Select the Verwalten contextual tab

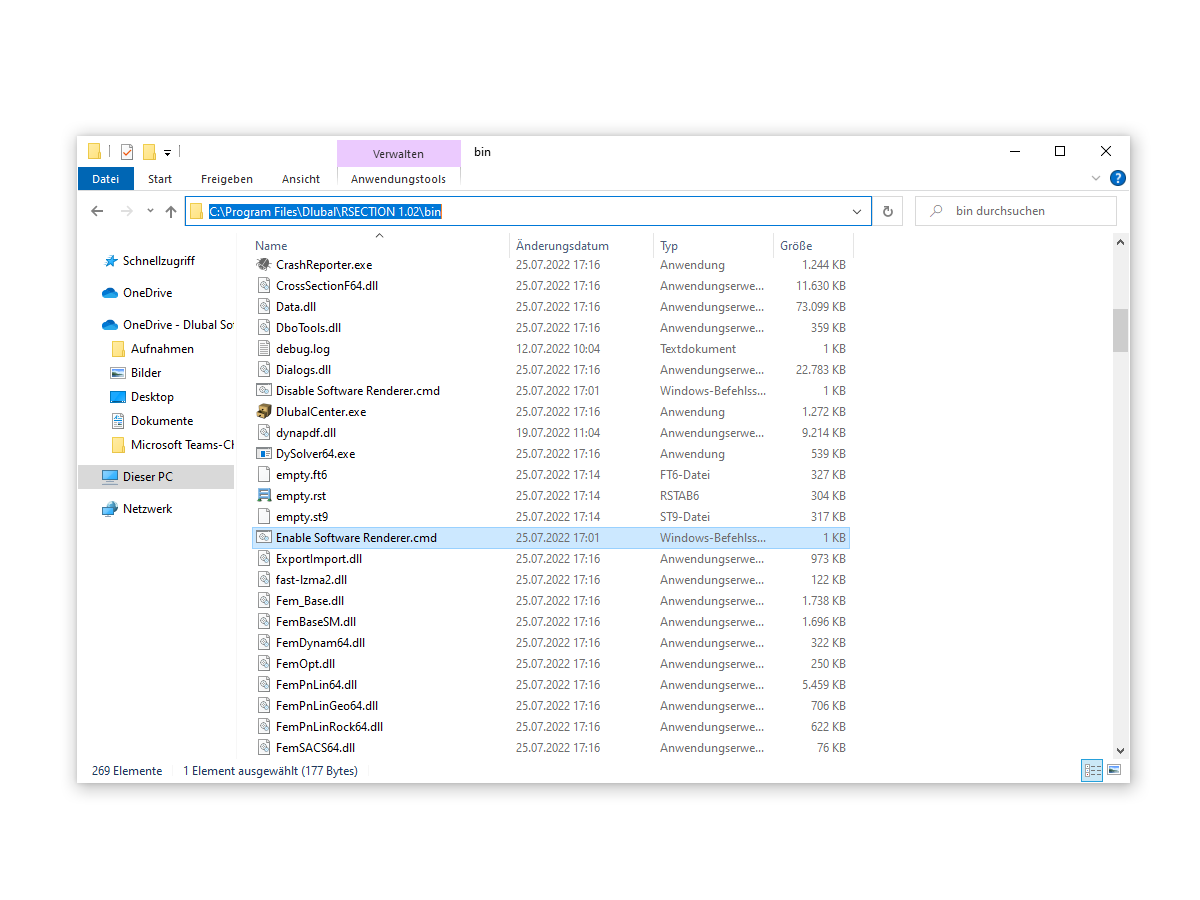click(399, 154)
